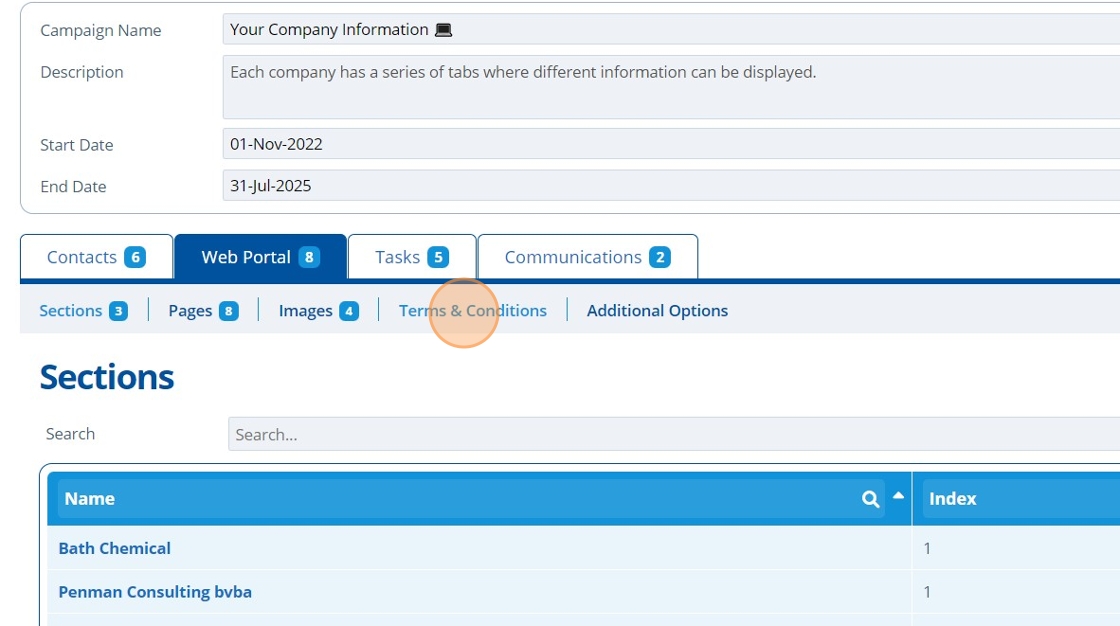The image size is (1120, 626).
Task: Click the End Date field 31-Jul-2025
Action: 671,186
